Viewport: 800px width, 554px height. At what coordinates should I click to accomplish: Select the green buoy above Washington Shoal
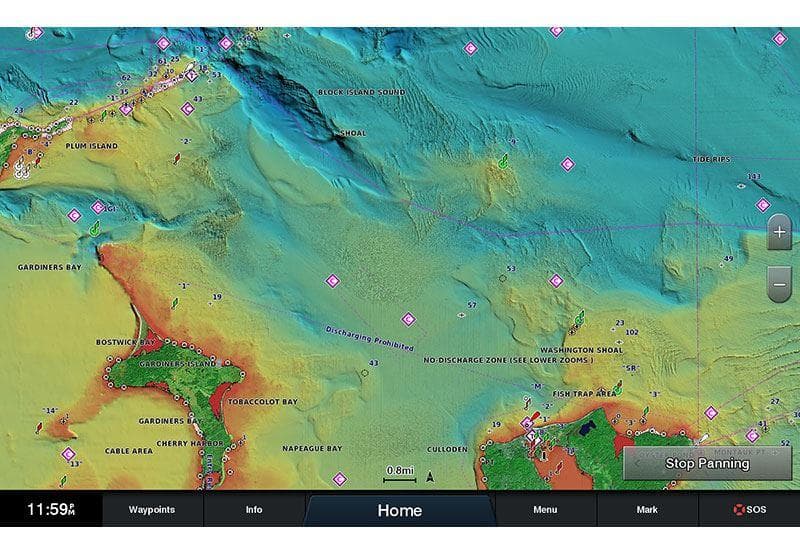tap(579, 319)
